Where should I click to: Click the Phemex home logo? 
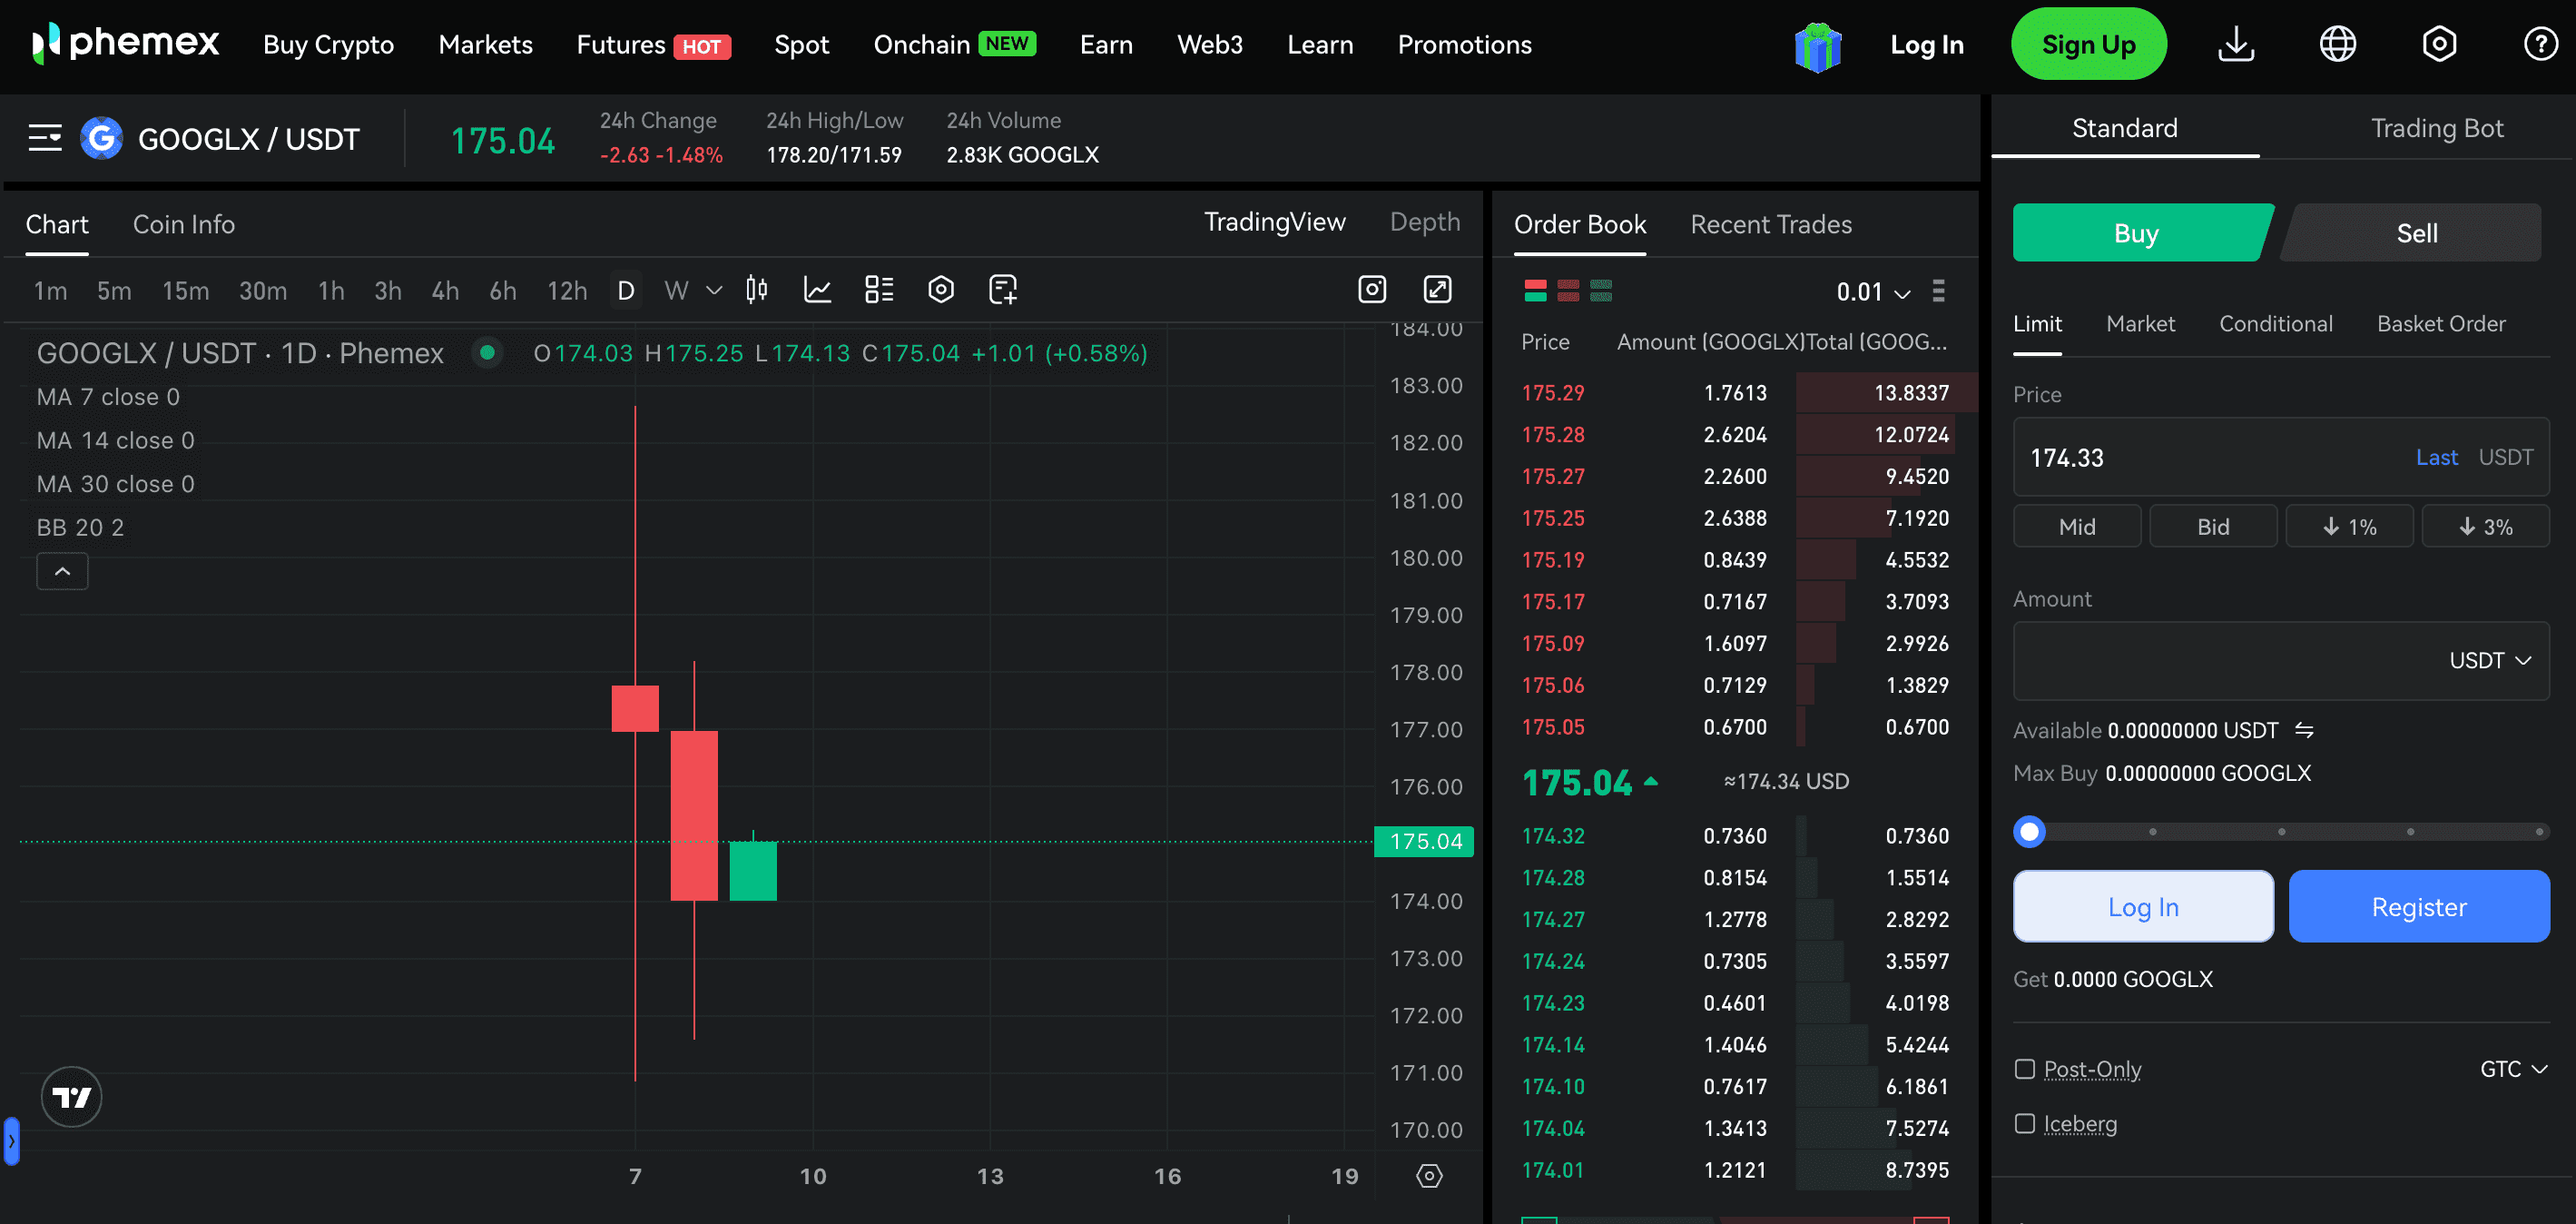[125, 44]
